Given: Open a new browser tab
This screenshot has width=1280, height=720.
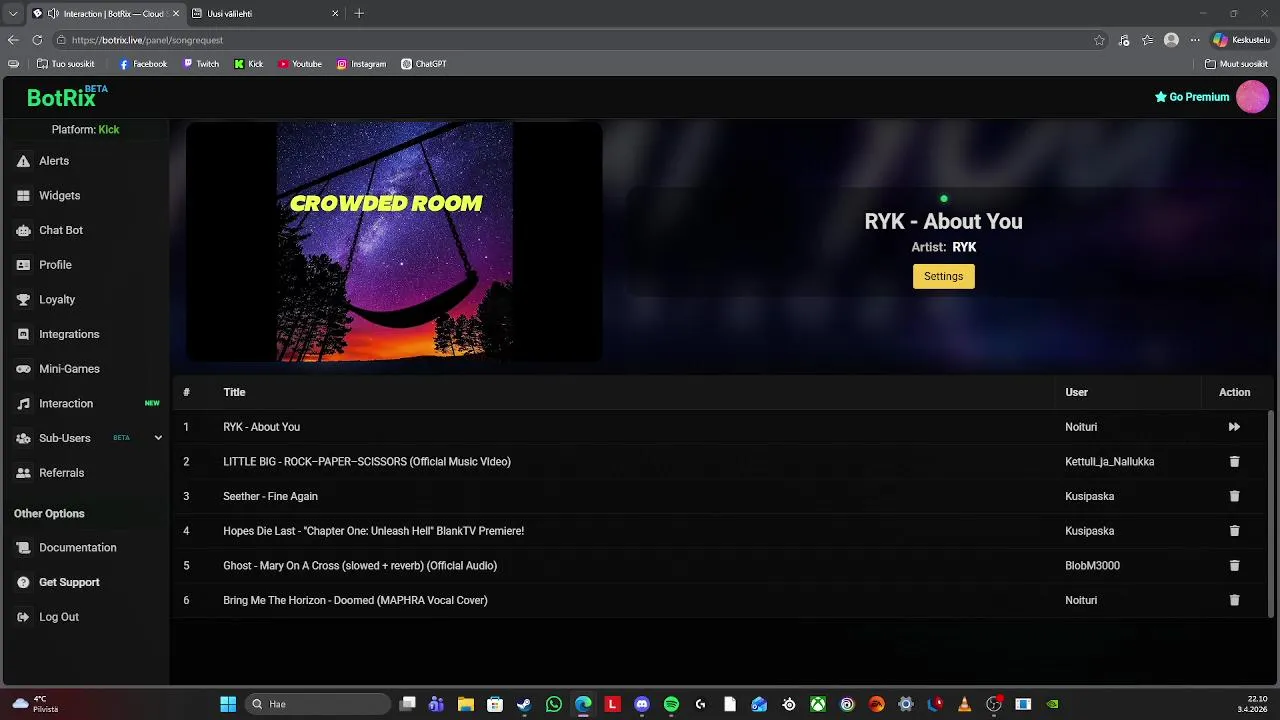Looking at the screenshot, I should pos(359,14).
